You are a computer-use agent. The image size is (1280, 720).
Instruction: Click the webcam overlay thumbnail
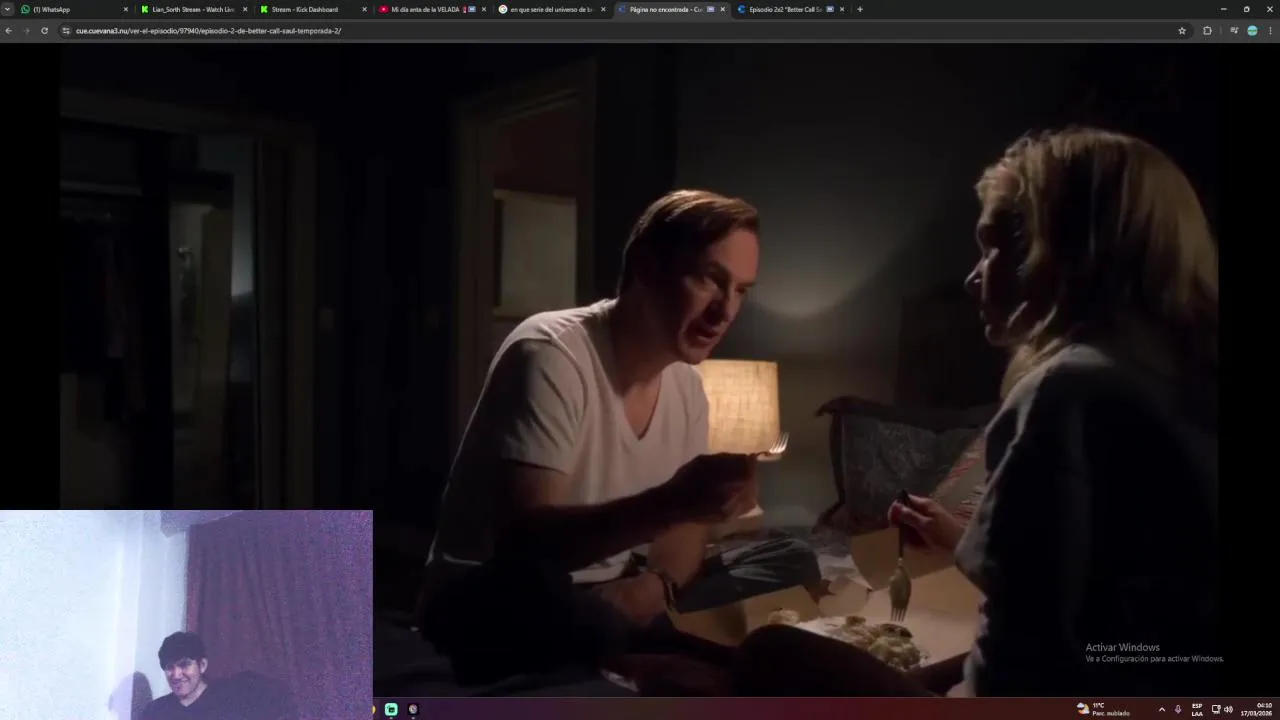point(186,615)
